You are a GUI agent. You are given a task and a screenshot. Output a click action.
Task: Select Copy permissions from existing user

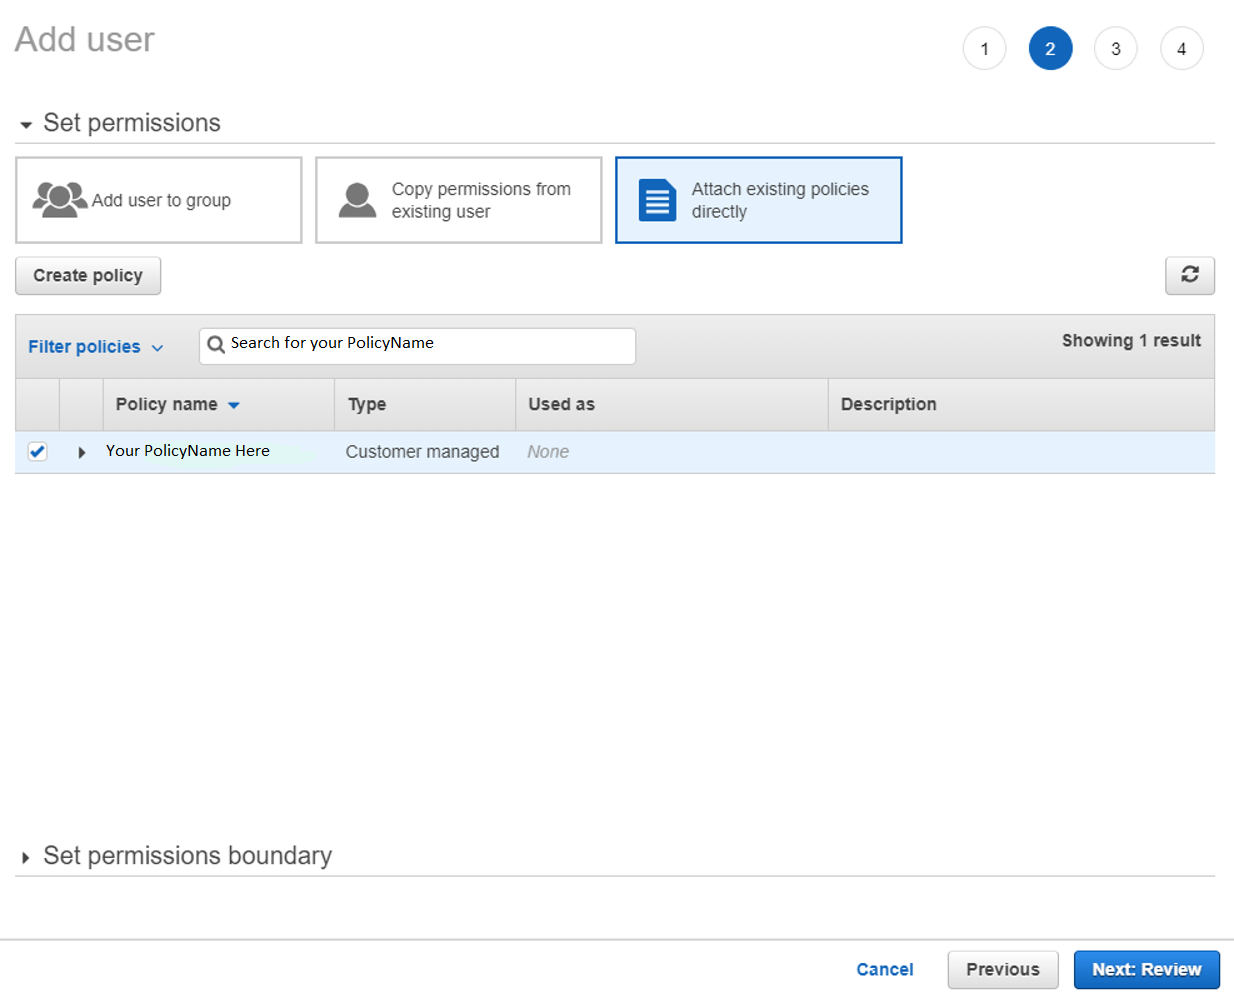(458, 200)
